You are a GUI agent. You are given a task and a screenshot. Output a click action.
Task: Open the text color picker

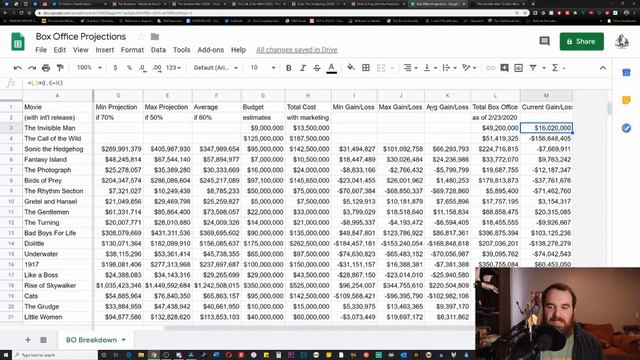click(x=331, y=68)
